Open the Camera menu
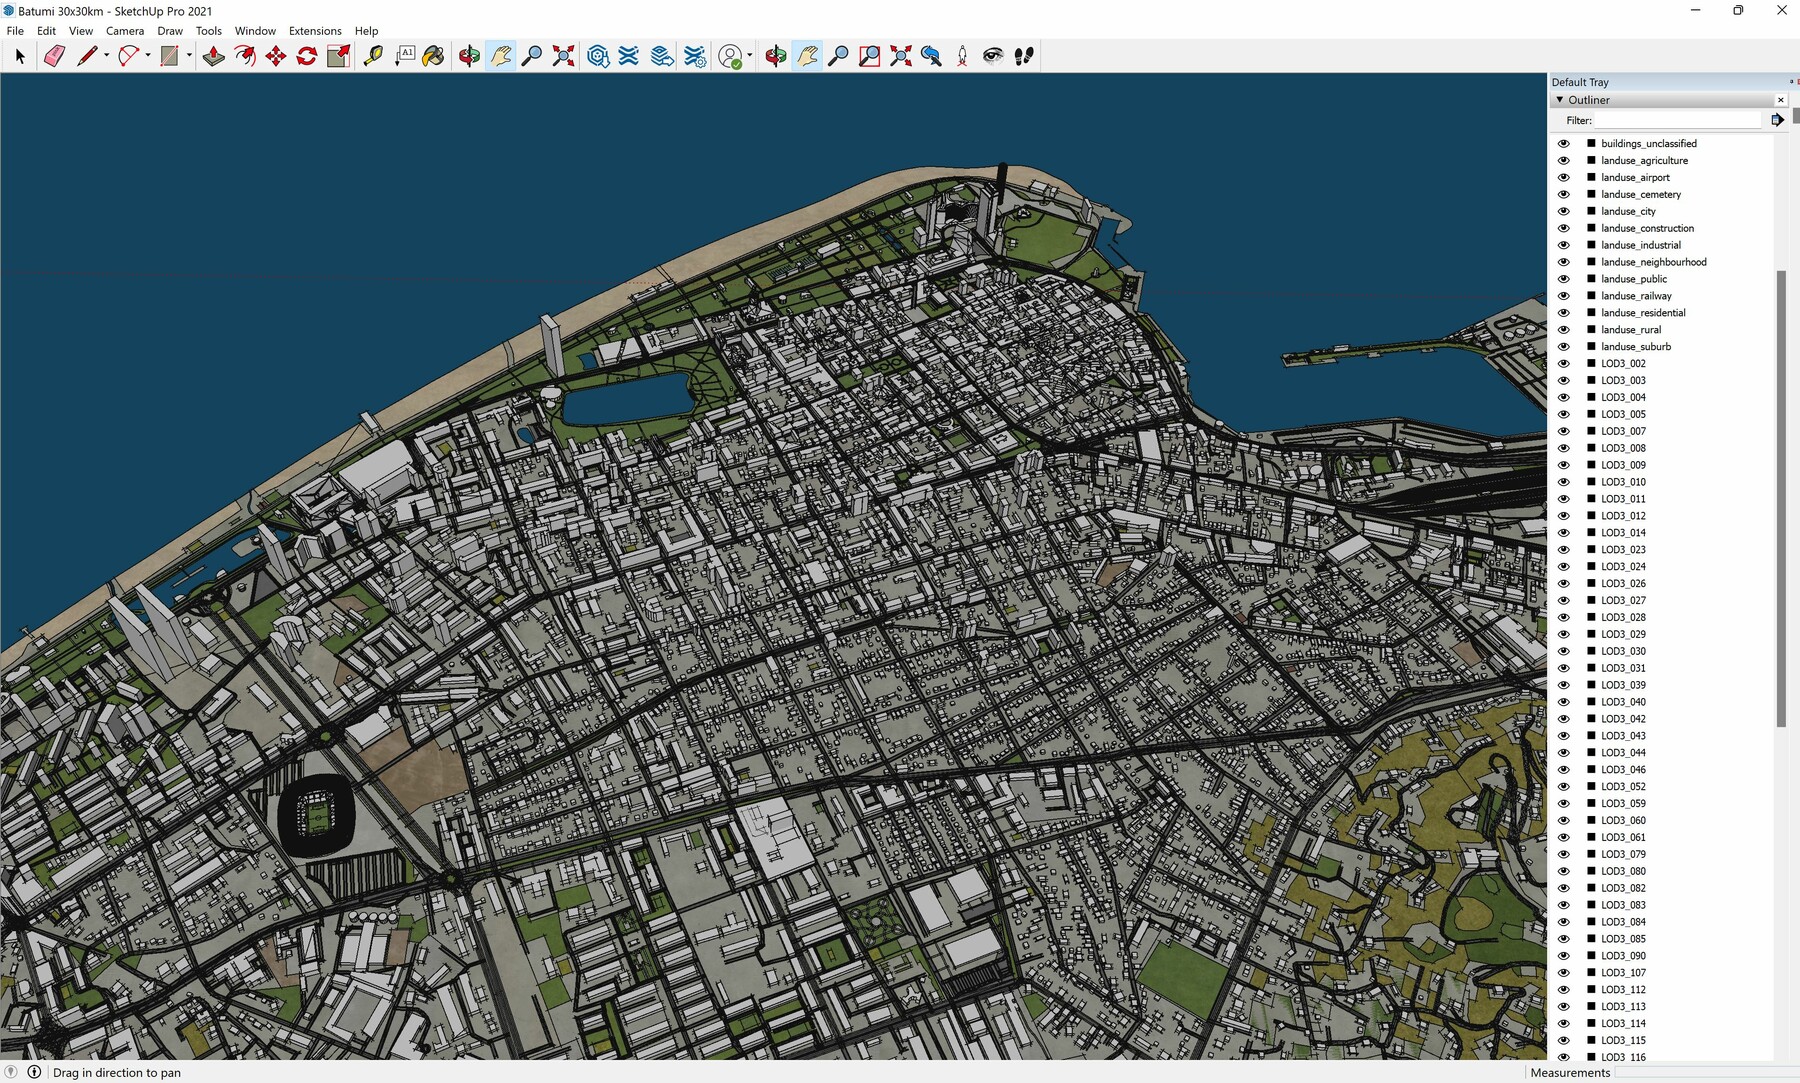Image resolution: width=1800 pixels, height=1083 pixels. (124, 31)
